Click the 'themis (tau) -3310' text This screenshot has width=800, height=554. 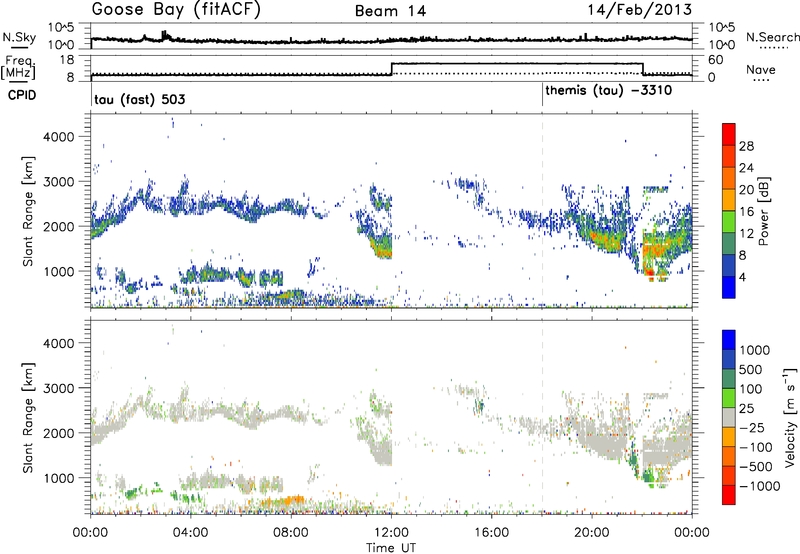(609, 91)
